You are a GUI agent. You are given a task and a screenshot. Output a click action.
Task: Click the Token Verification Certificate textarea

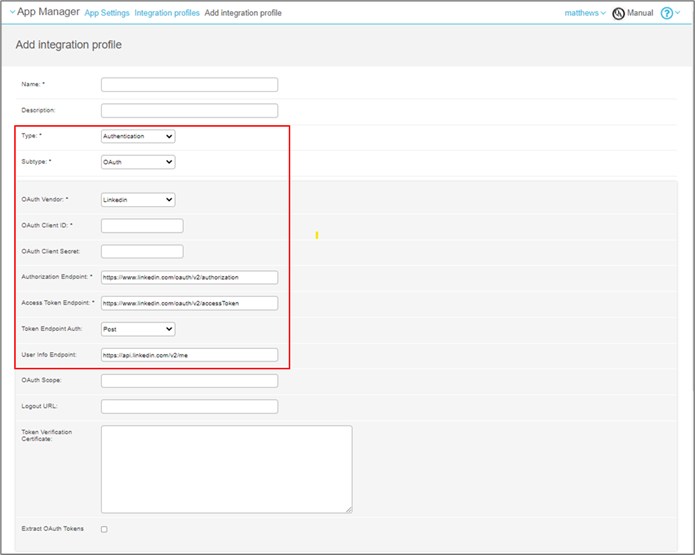(x=226, y=468)
